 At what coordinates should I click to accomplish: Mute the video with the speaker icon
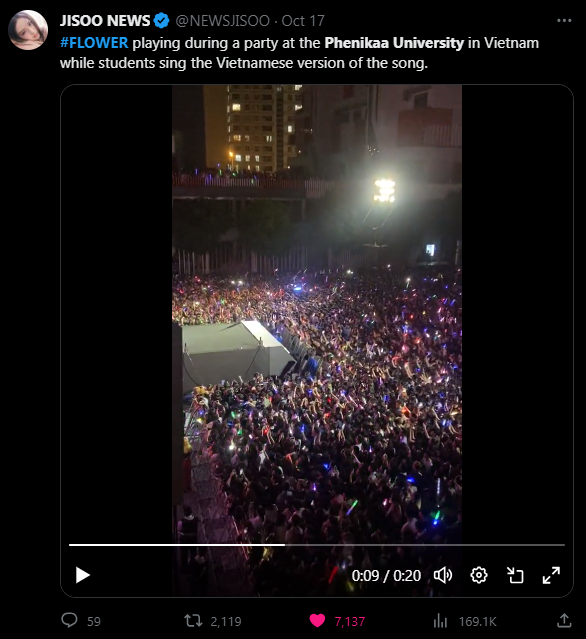(x=443, y=575)
